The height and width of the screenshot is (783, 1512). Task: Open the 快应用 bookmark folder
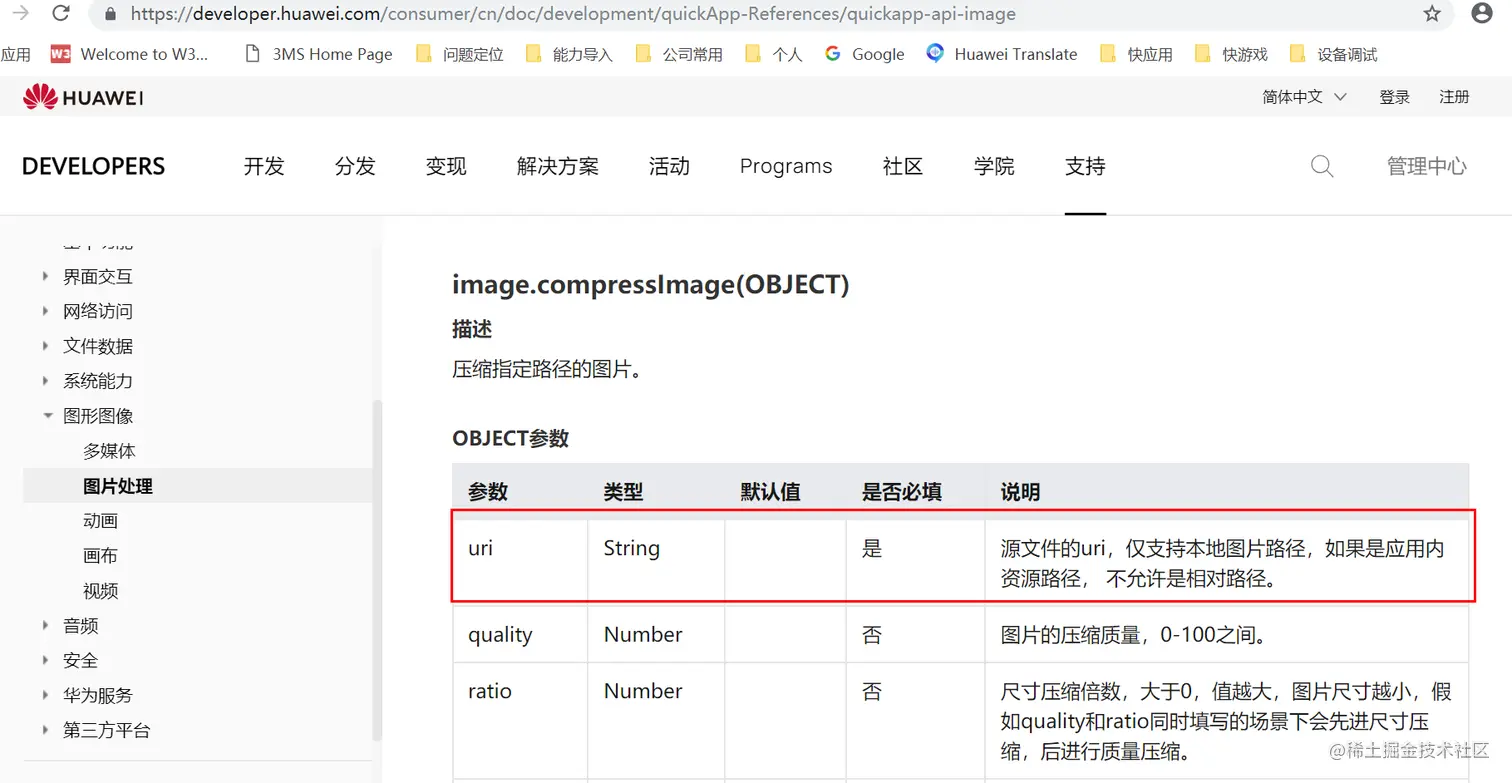point(1136,54)
